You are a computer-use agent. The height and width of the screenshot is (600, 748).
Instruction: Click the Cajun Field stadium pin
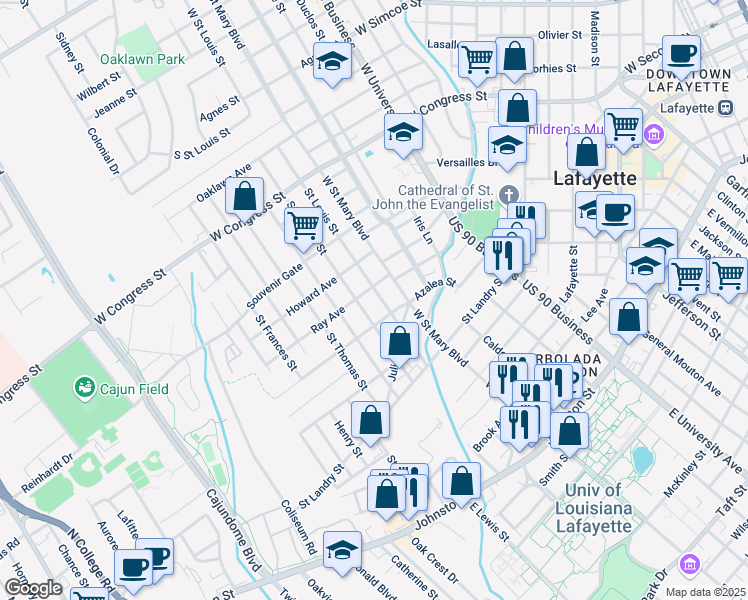[85, 389]
